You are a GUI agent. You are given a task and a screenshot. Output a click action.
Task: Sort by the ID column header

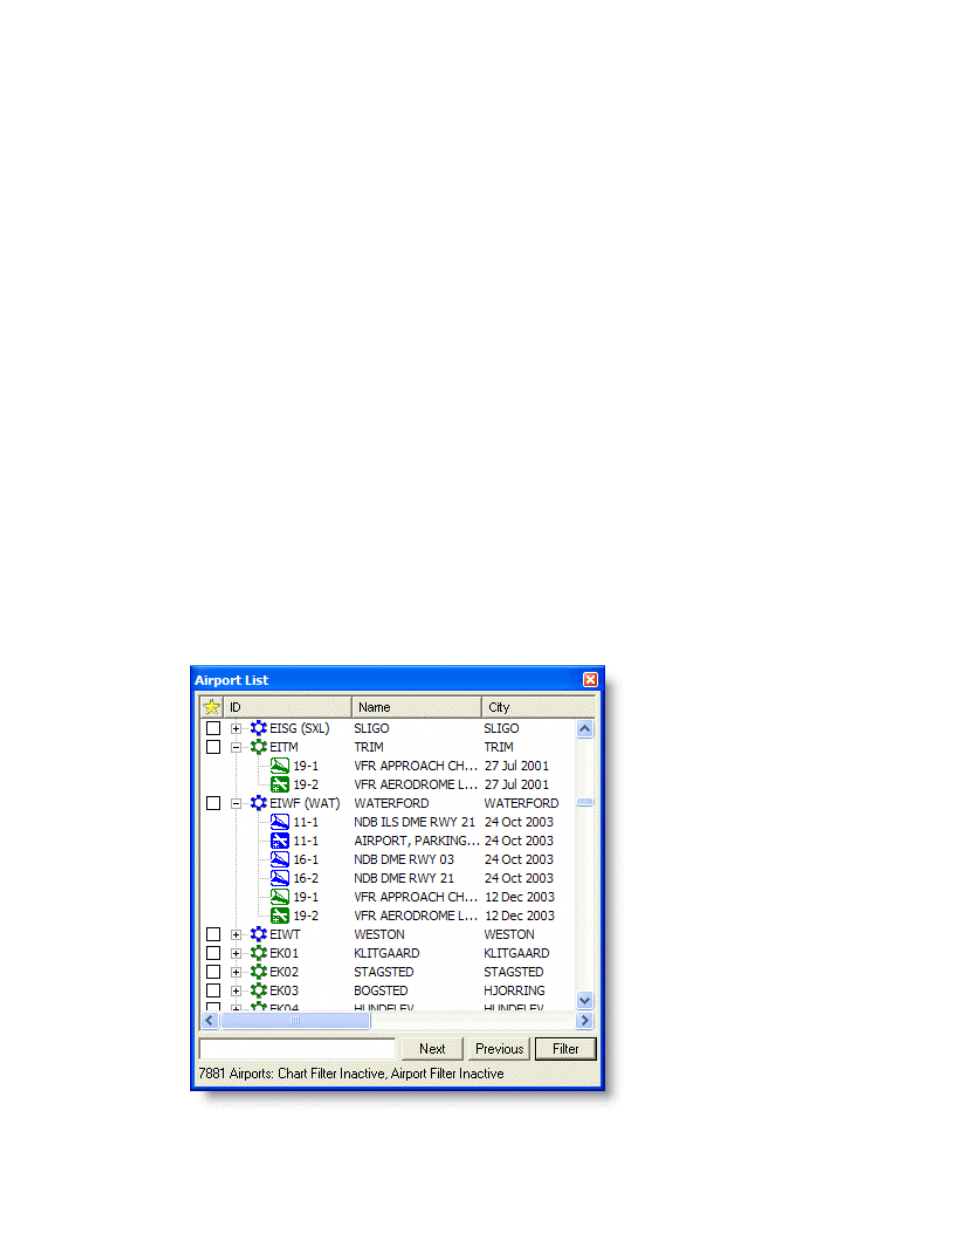coord(287,707)
